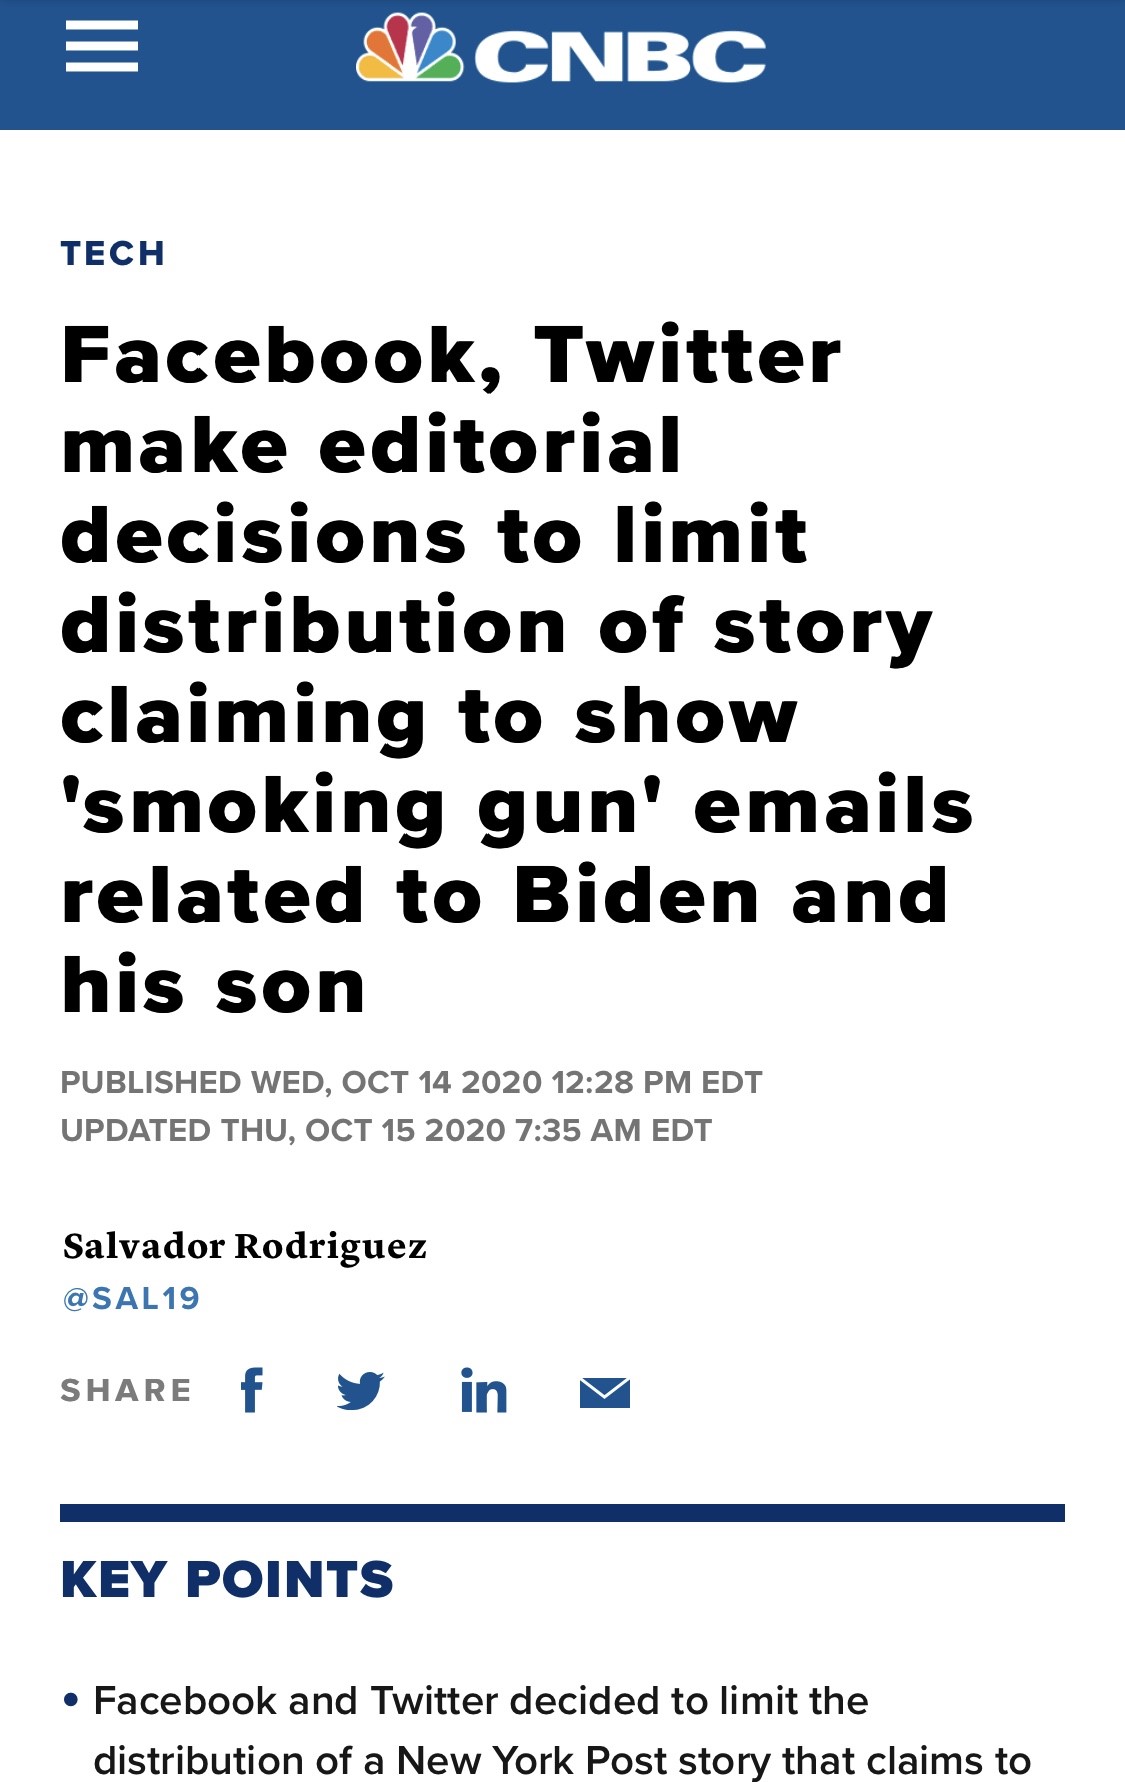1125x1782 pixels.
Task: Click the dark blue divider above Key Points
Action: coord(562,1513)
